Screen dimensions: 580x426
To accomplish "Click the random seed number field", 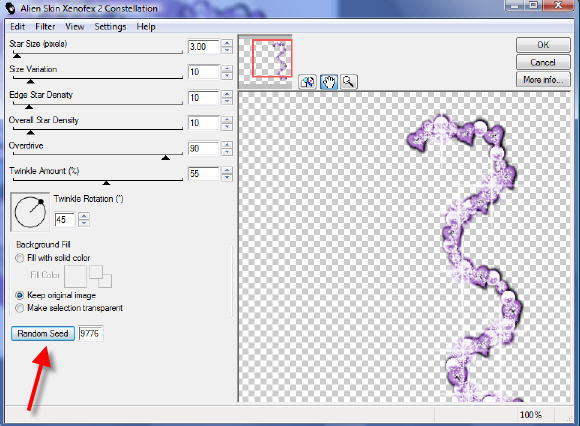I will (x=90, y=334).
